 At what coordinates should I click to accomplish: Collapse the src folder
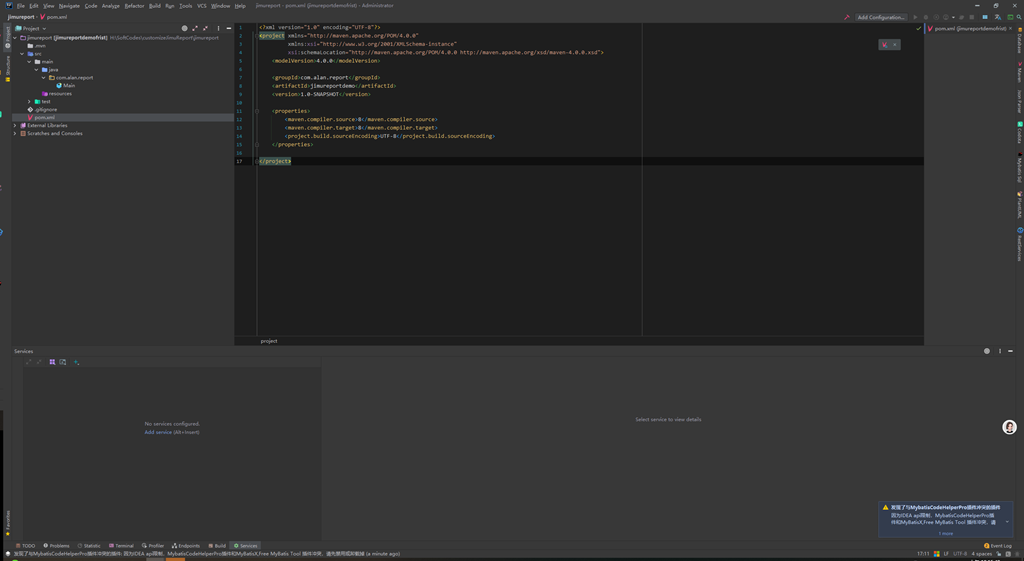[22, 54]
